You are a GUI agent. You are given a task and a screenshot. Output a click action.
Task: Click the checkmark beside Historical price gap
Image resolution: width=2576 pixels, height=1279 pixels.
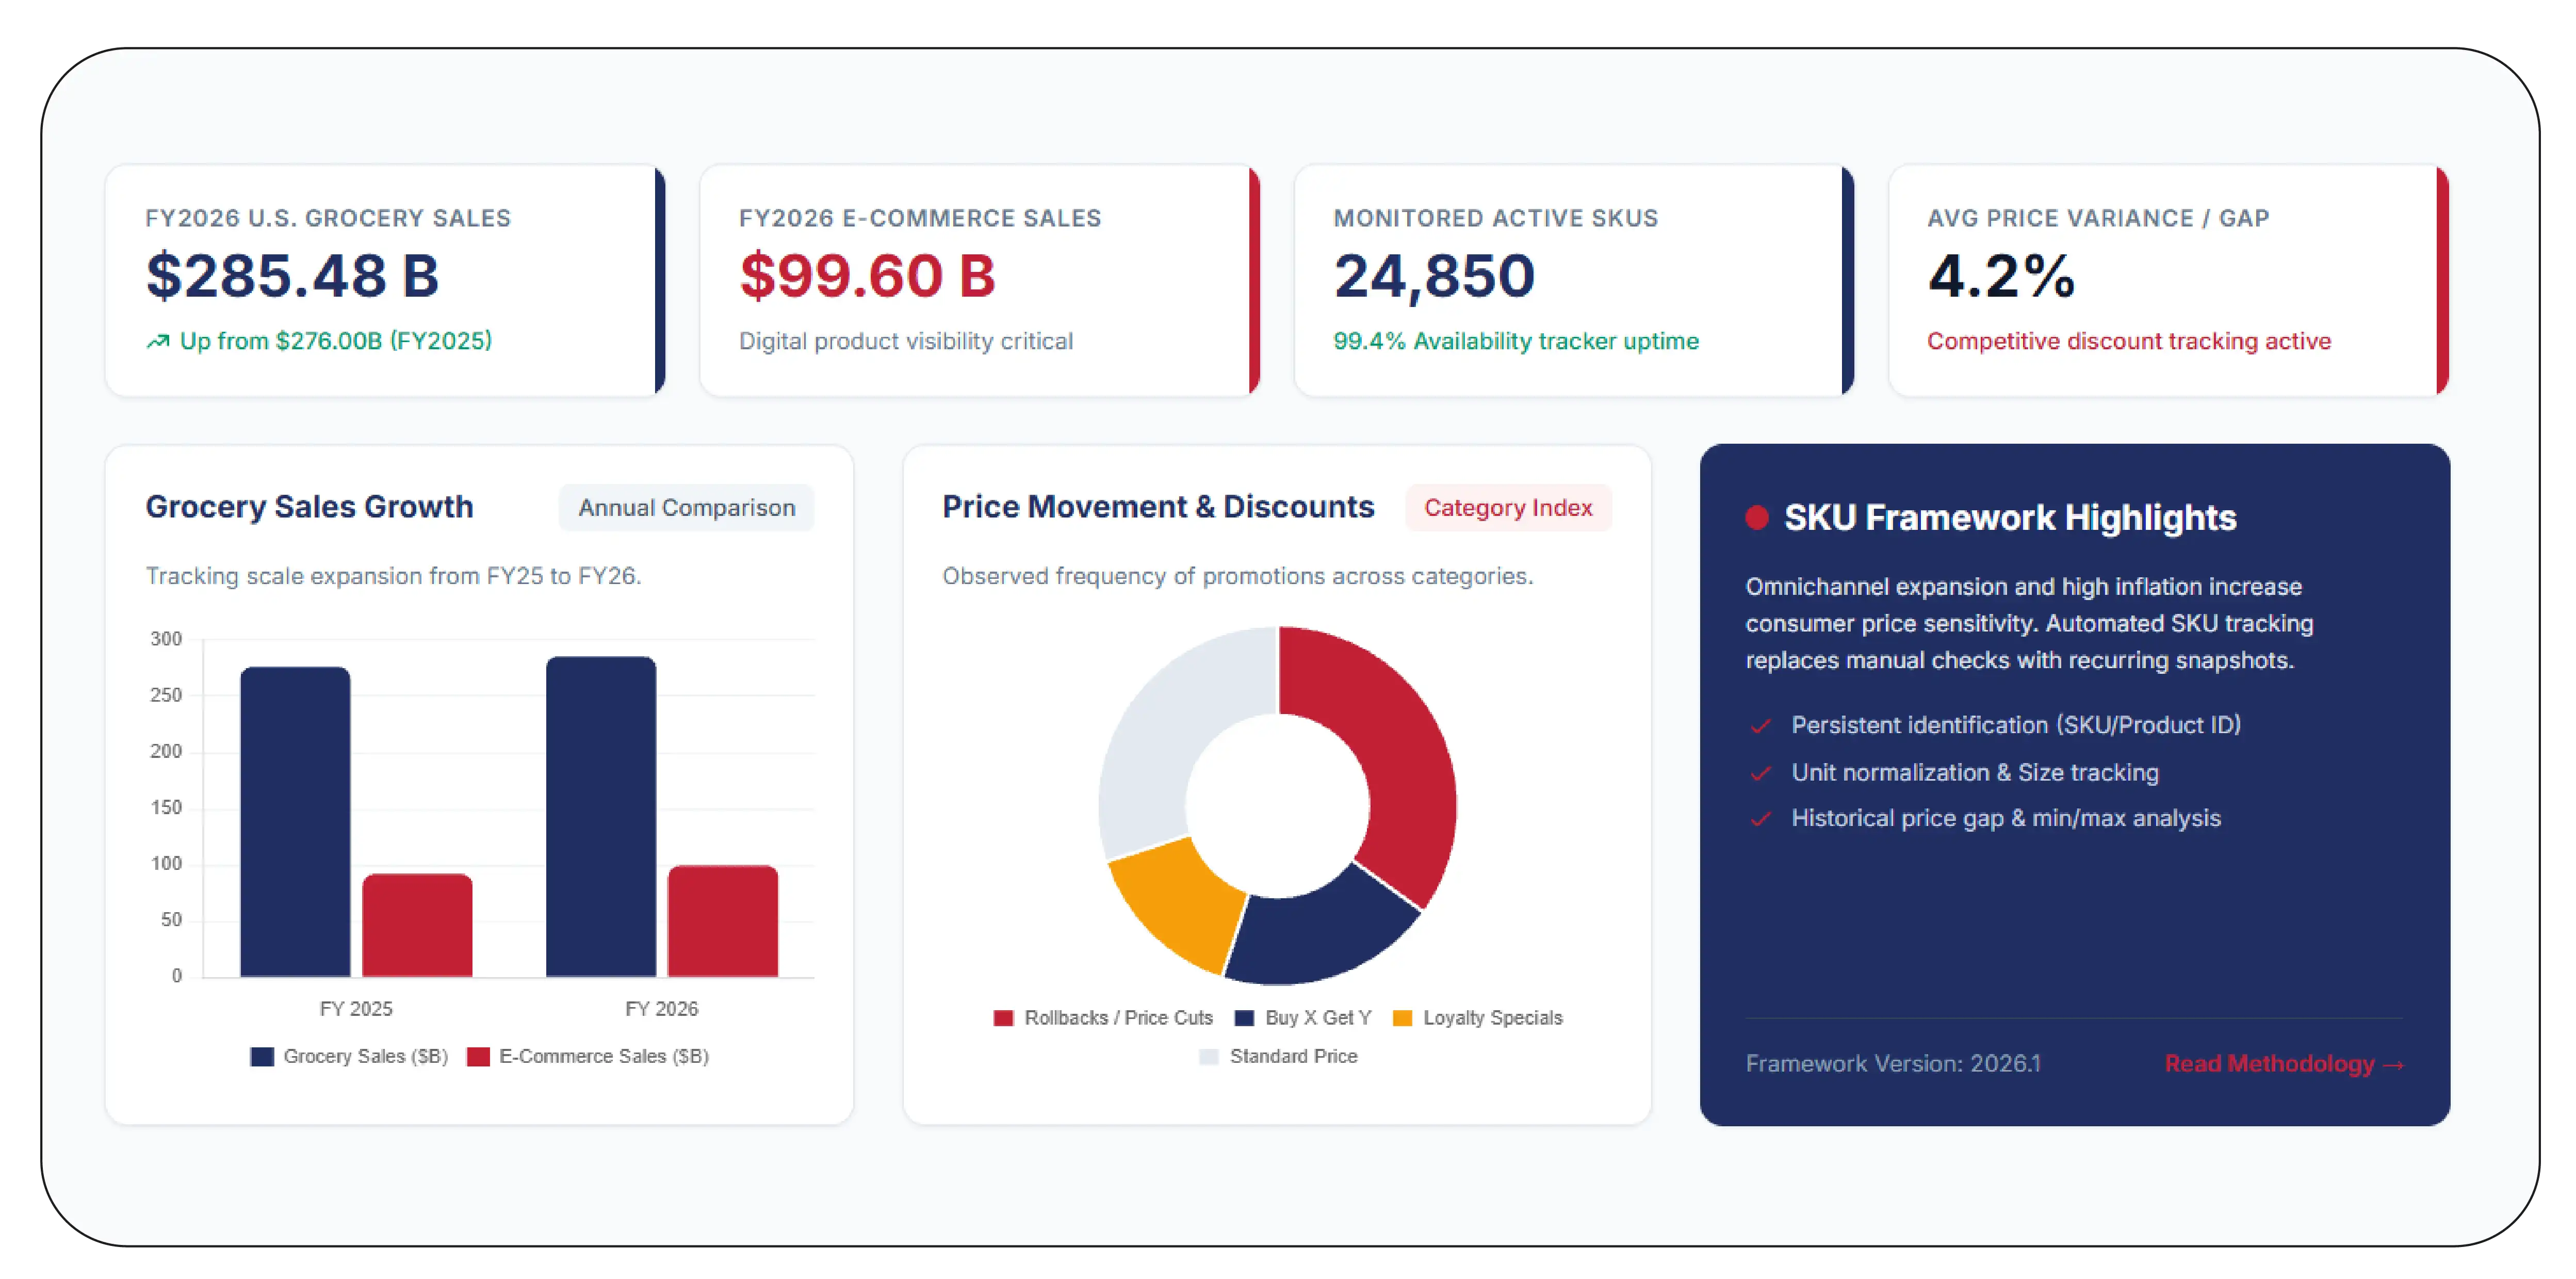pos(1761,819)
